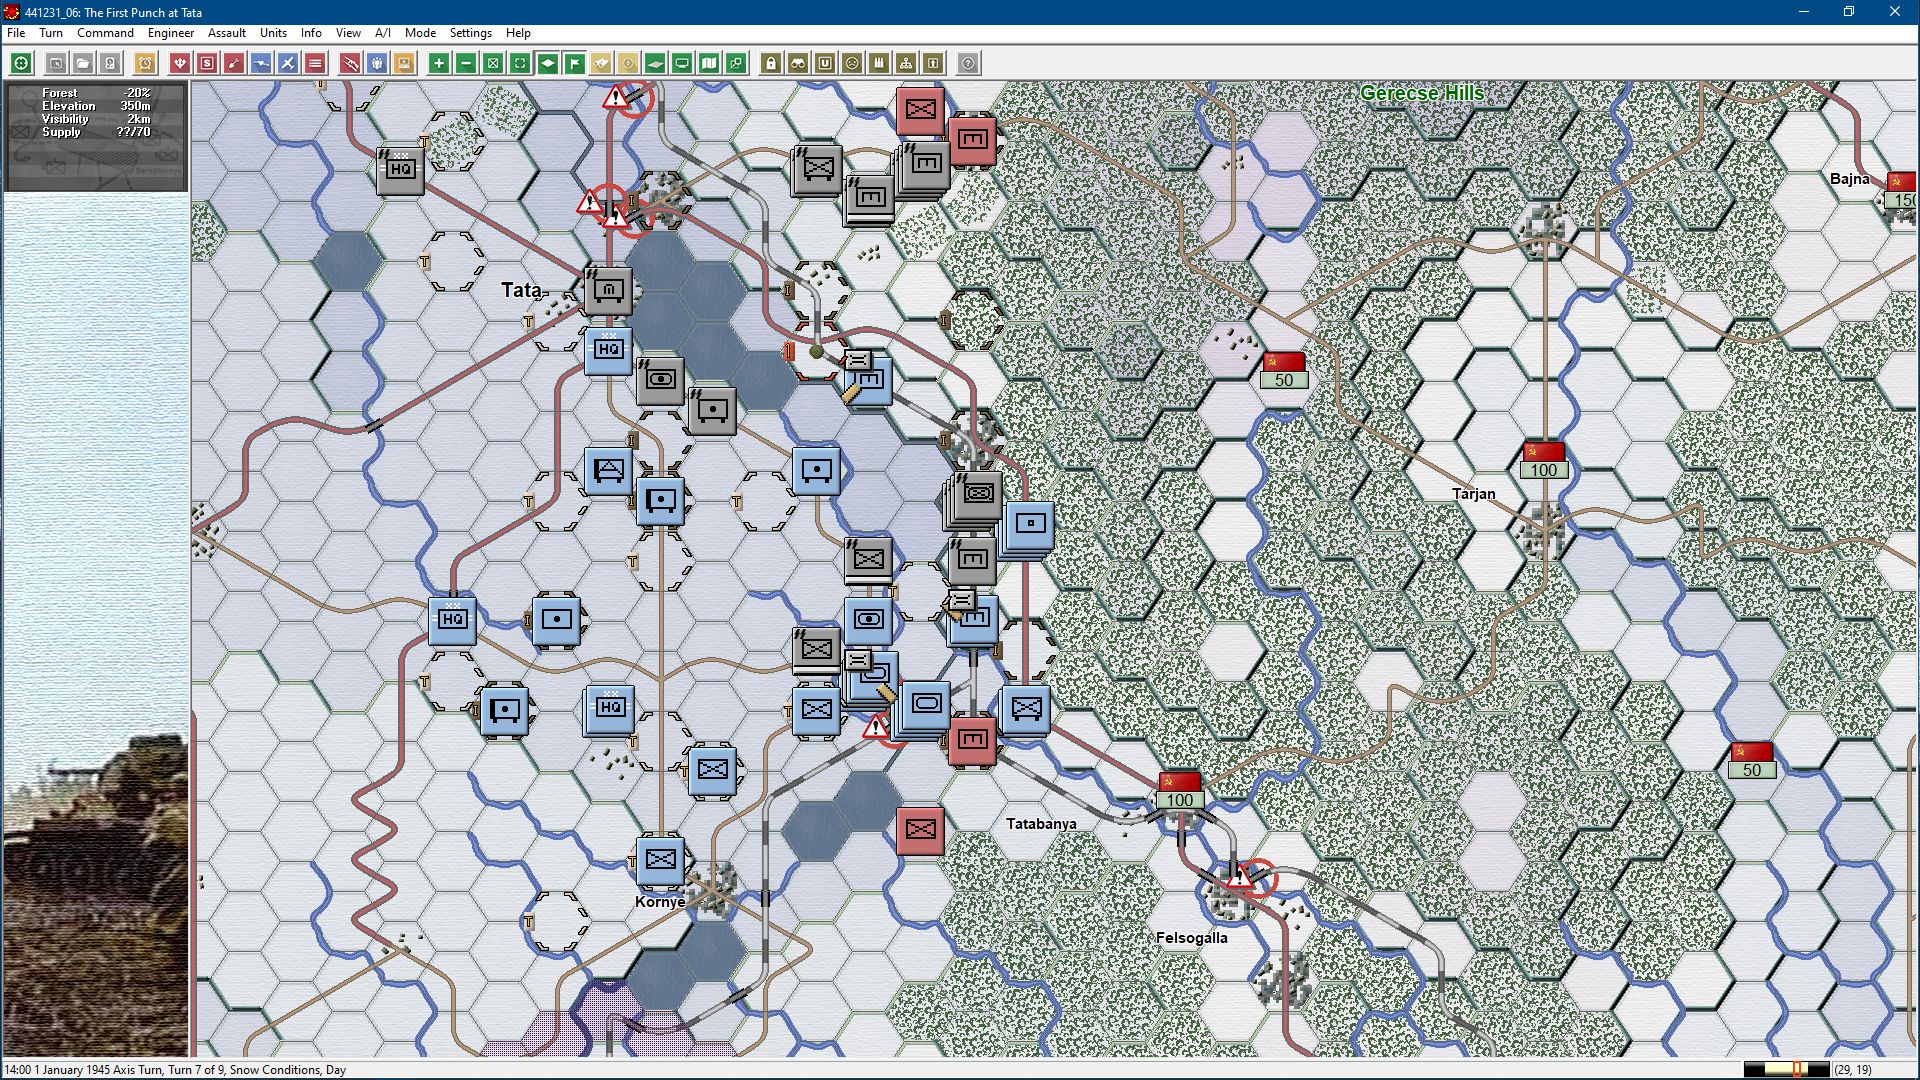Click the green plus zoom-in icon
1920x1080 pixels.
(439, 63)
